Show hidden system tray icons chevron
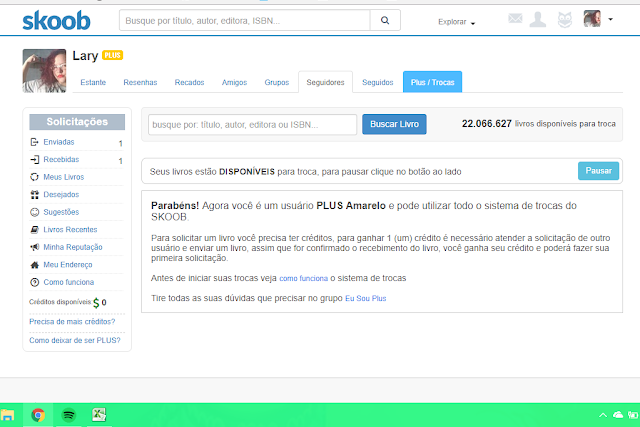The width and height of the screenshot is (640, 427). (x=603, y=415)
